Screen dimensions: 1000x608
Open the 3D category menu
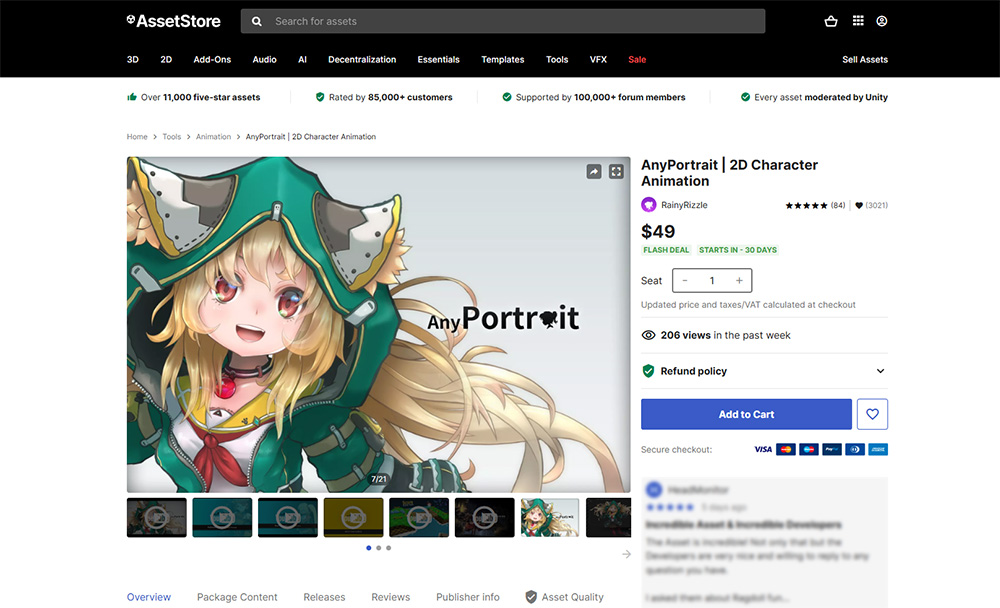tap(133, 59)
